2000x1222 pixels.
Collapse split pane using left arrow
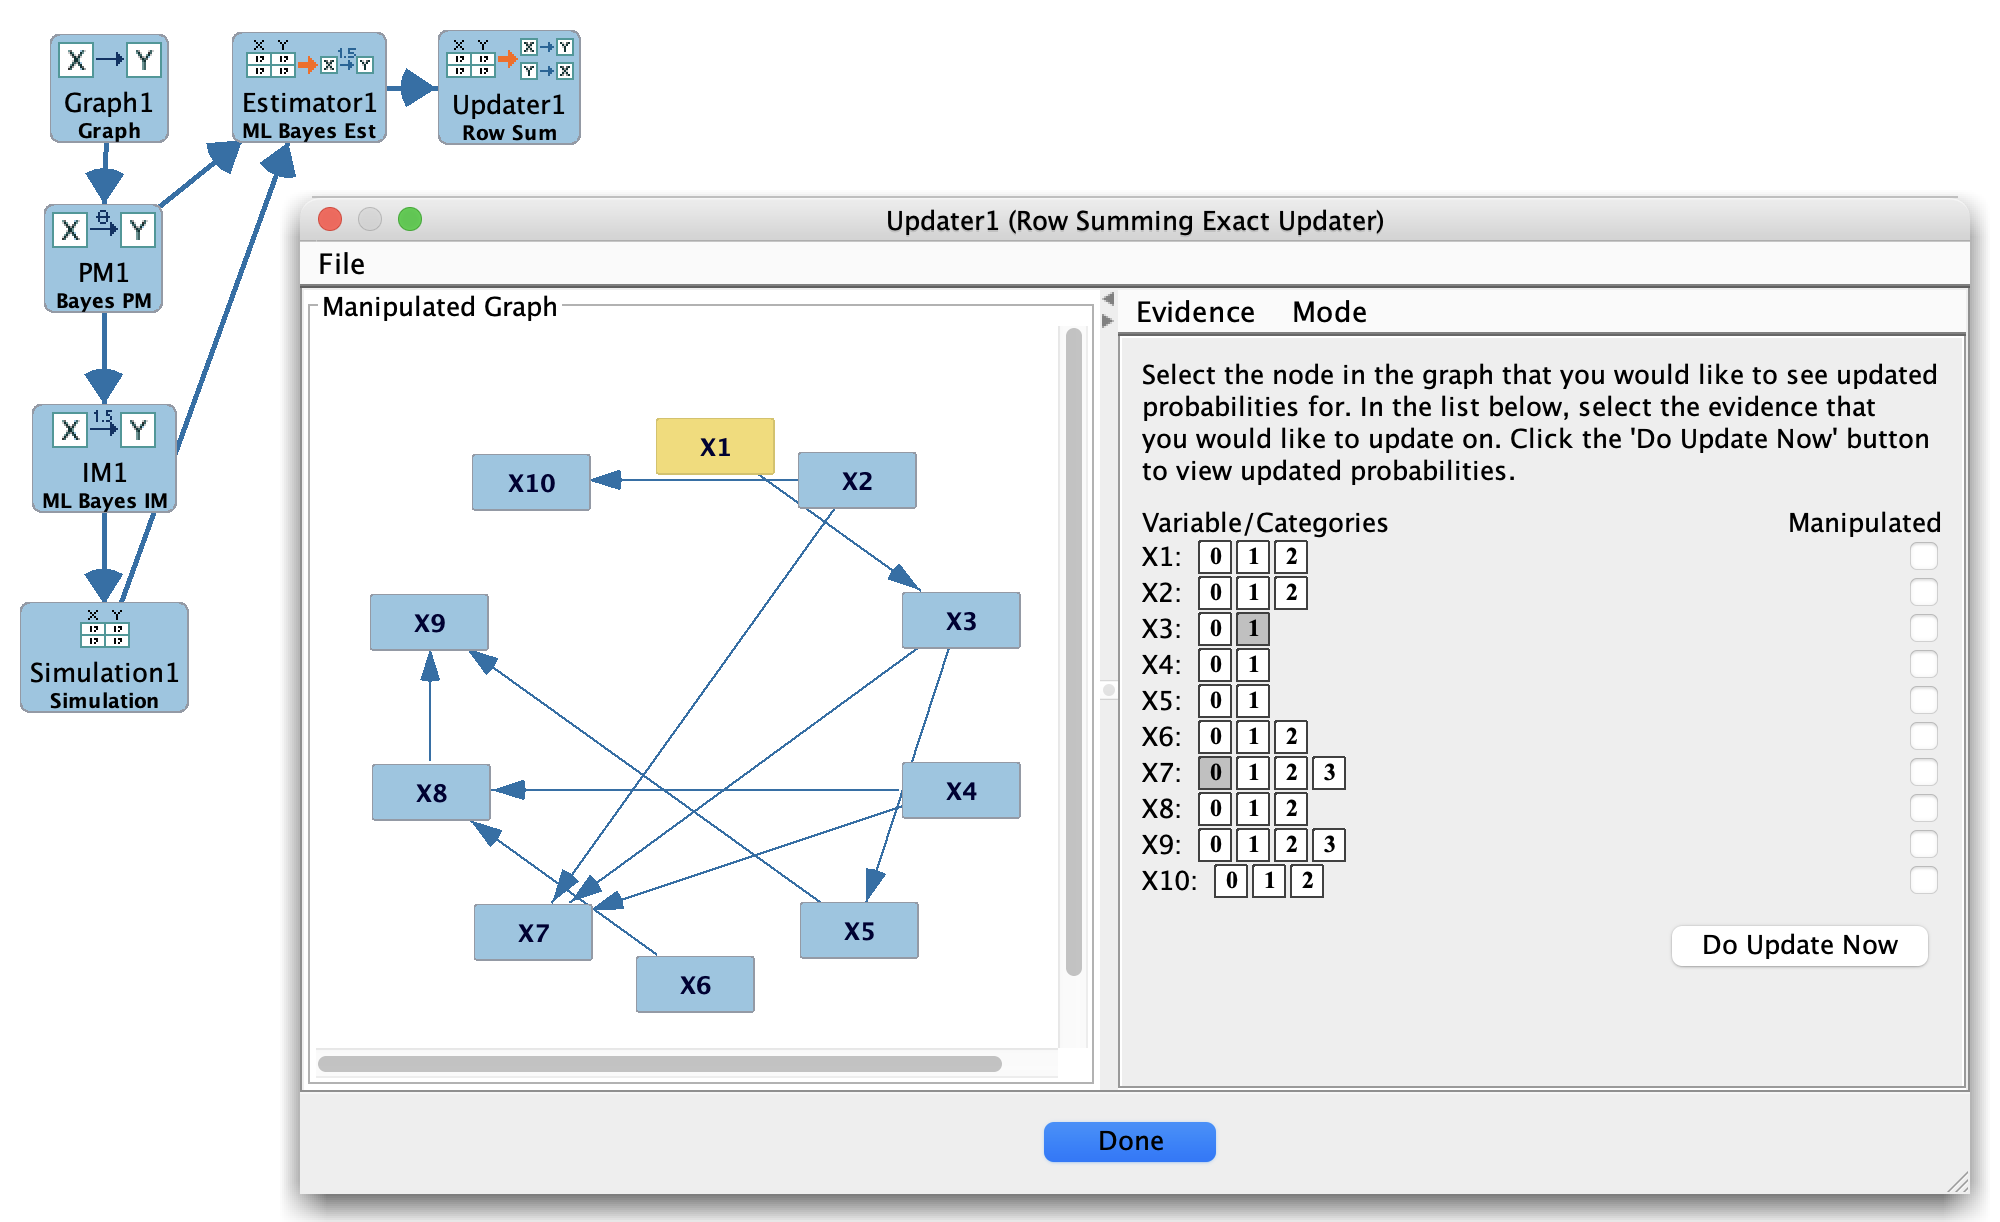1107,299
